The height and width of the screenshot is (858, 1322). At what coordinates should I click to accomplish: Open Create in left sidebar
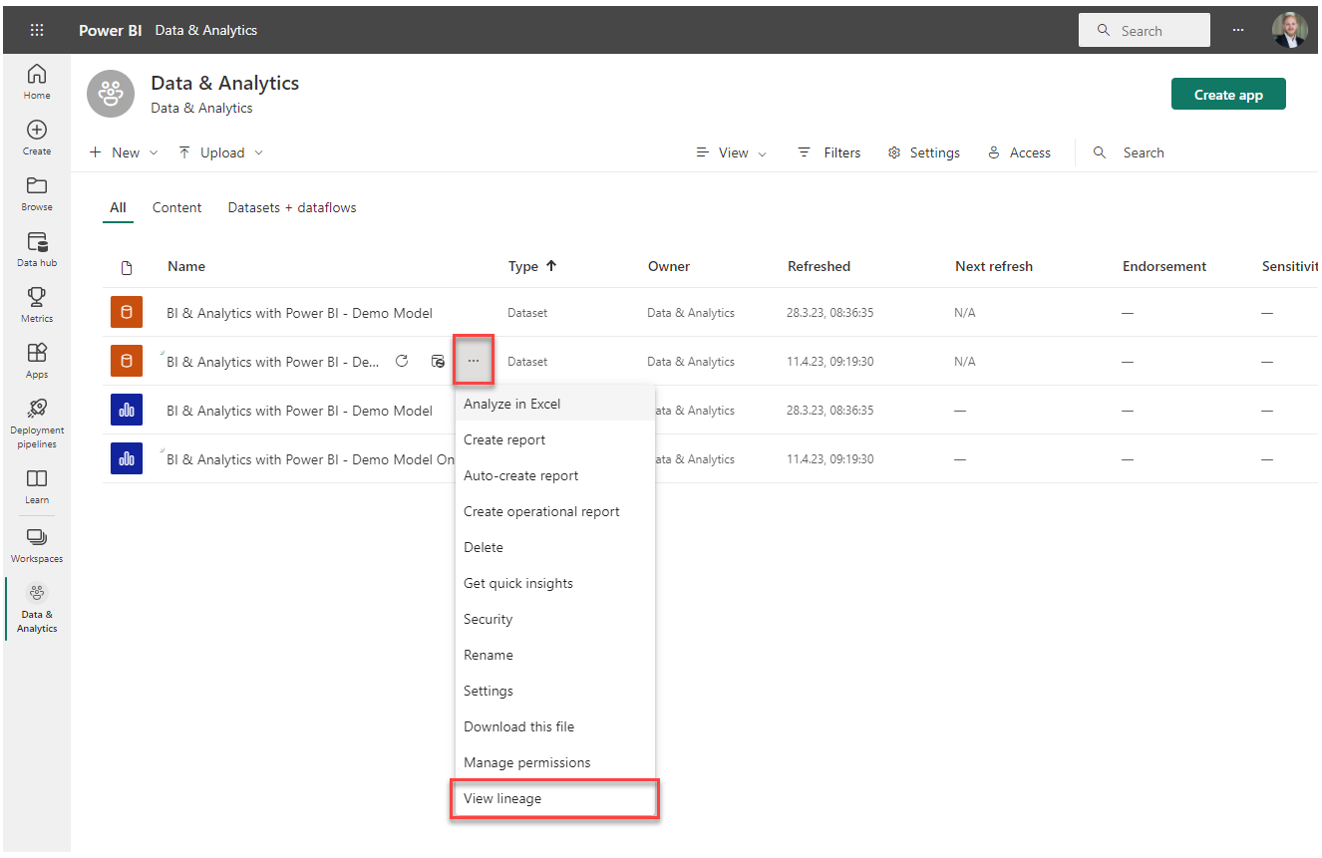pyautogui.click(x=36, y=137)
